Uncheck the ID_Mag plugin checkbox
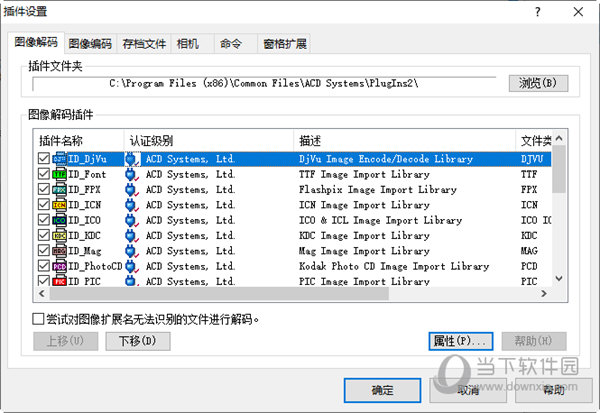 click(44, 250)
